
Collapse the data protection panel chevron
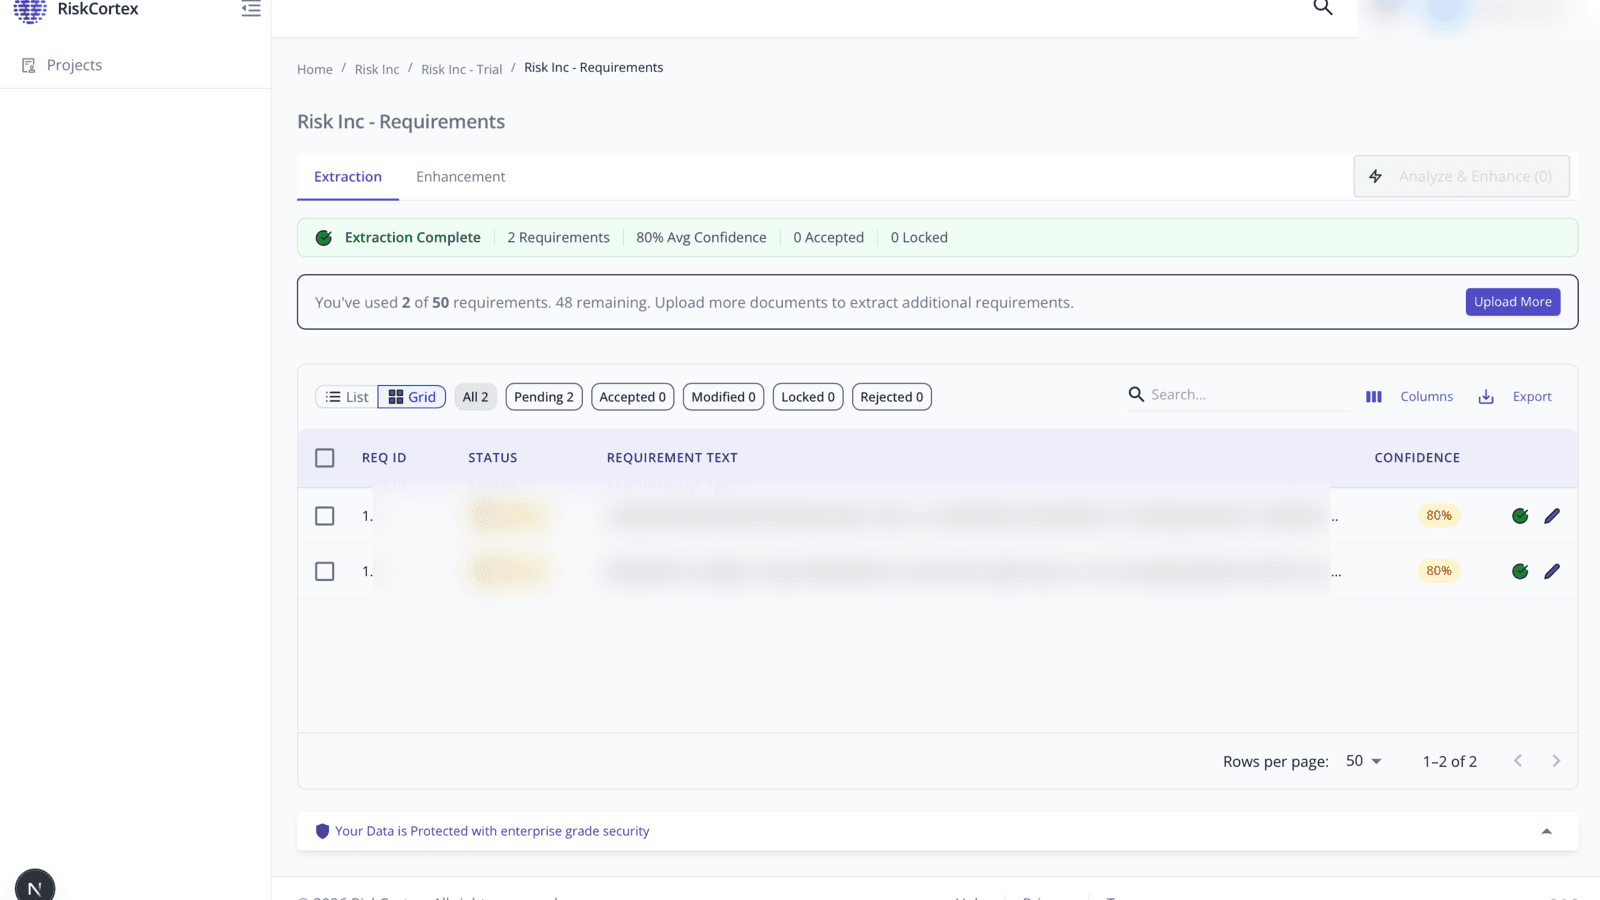point(1546,831)
